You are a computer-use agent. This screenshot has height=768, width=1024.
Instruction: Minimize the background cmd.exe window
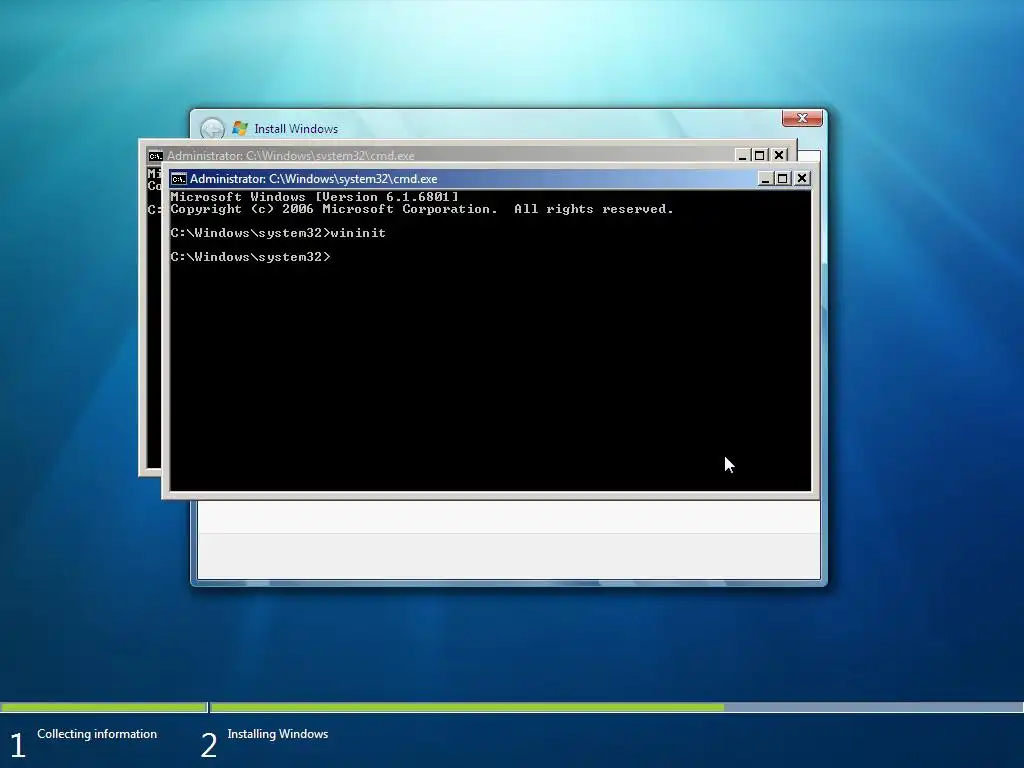pyautogui.click(x=742, y=155)
